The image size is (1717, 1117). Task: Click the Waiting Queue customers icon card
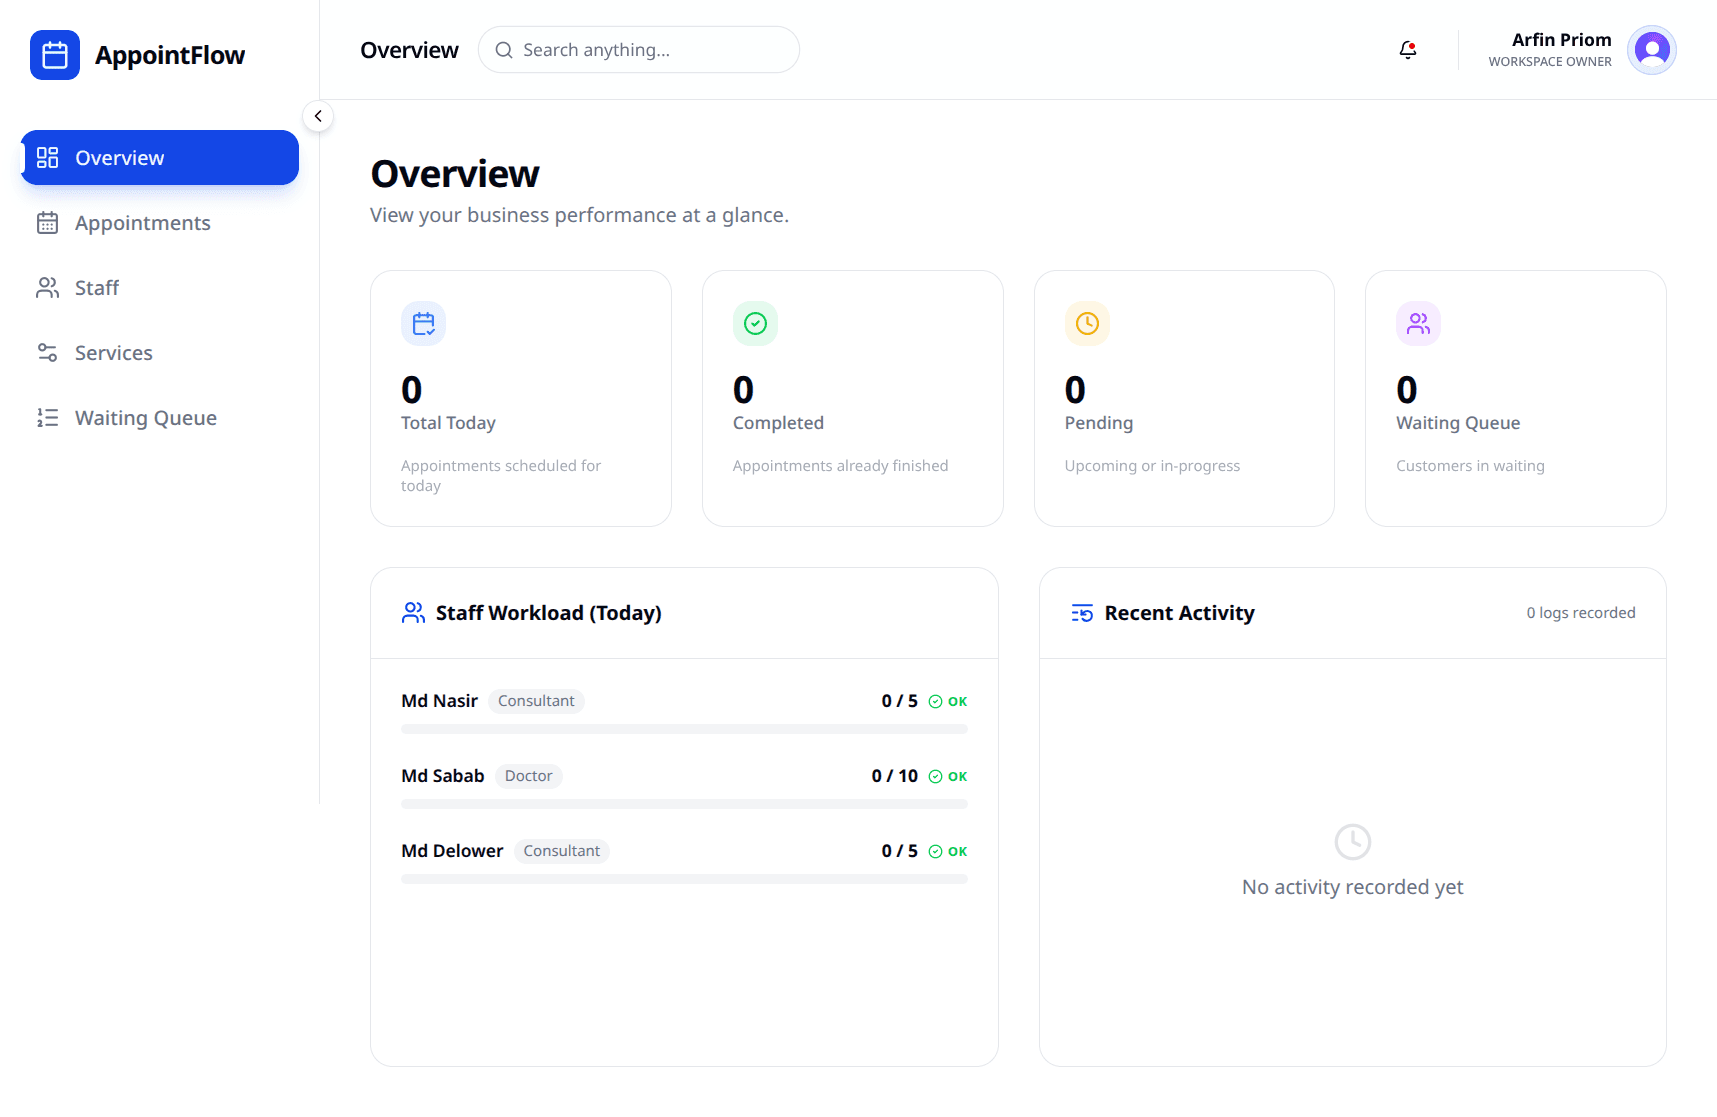tap(1418, 323)
